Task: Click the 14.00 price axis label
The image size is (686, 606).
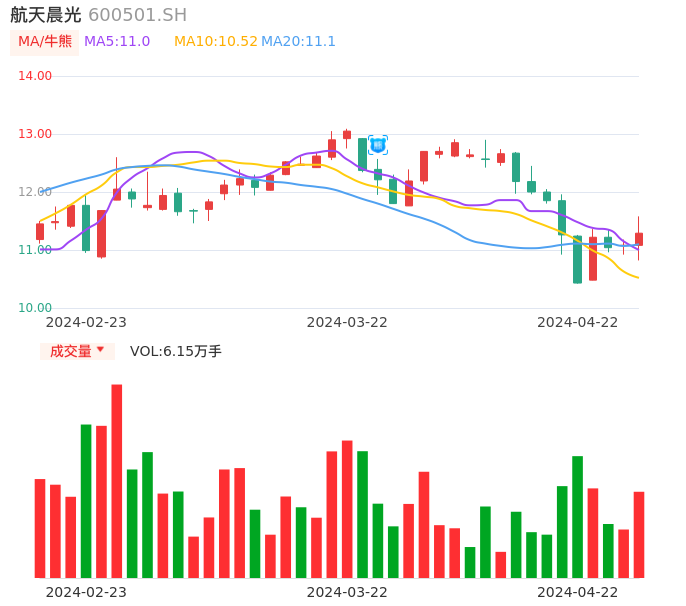Action: [x=35, y=76]
